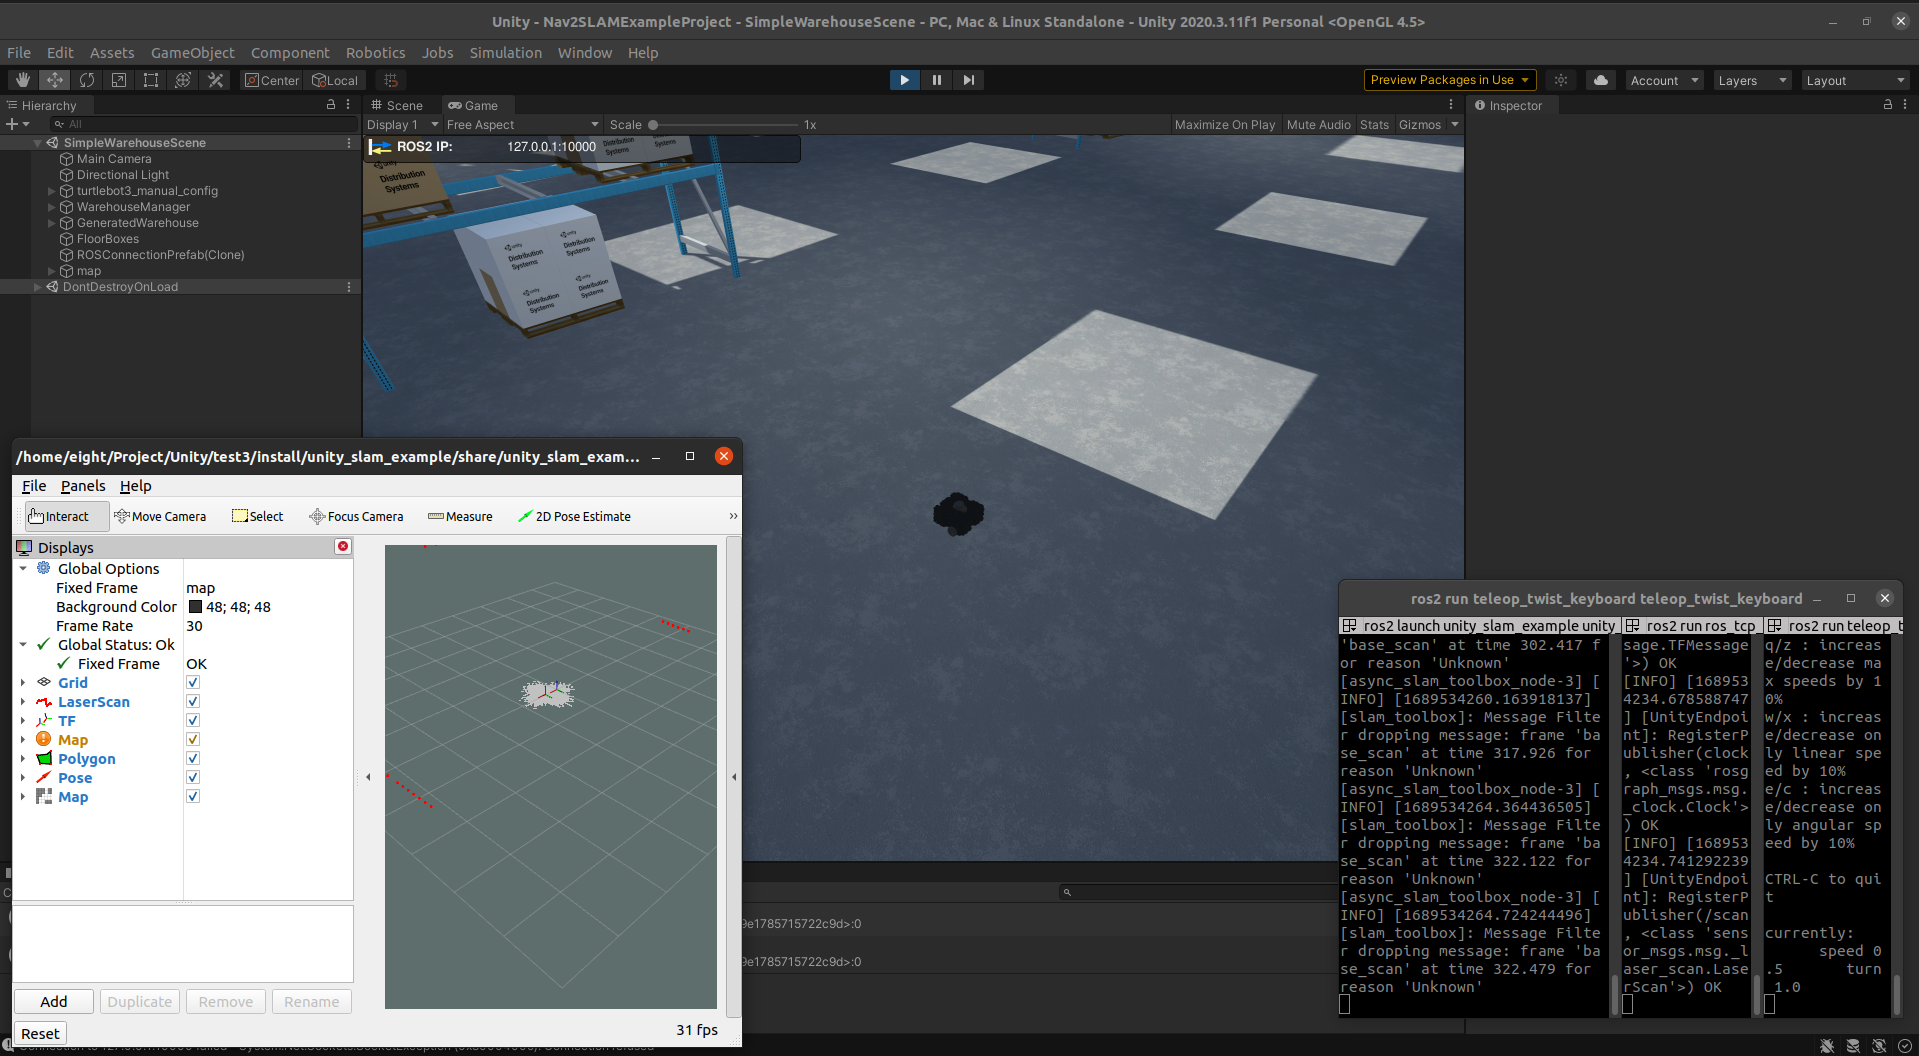The width and height of the screenshot is (1919, 1056).
Task: Uncheck the Grid display checkbox
Action: (x=193, y=682)
